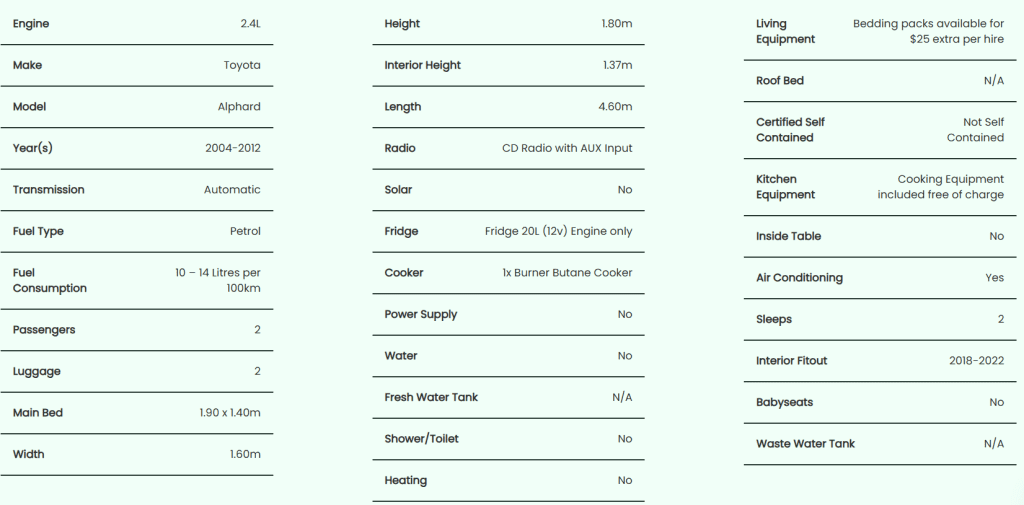The height and width of the screenshot is (505, 1024).
Task: Click the Shower/Toilet label
Action: (421, 439)
